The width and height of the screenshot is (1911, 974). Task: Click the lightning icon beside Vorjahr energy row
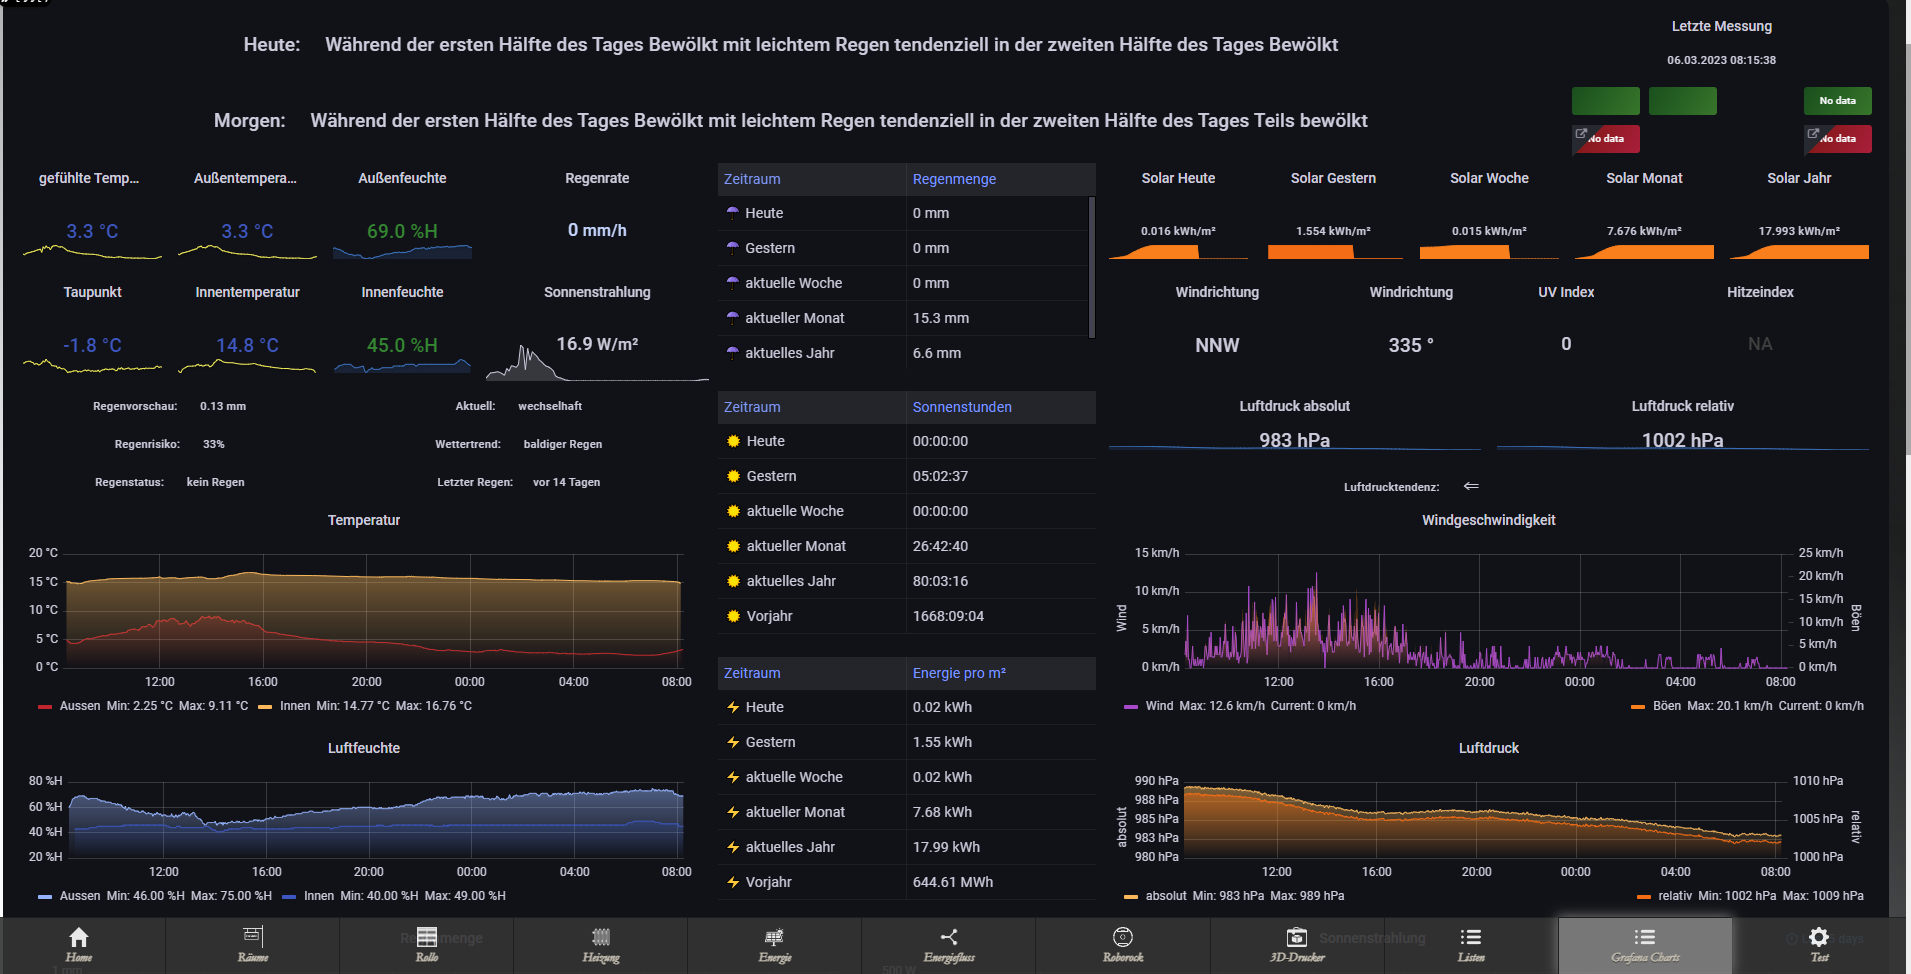click(733, 882)
